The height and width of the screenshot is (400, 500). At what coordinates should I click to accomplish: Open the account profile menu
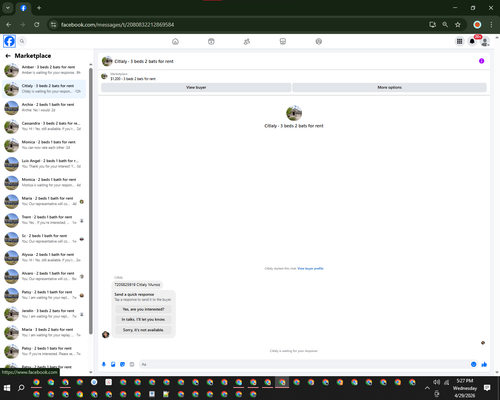485,41
